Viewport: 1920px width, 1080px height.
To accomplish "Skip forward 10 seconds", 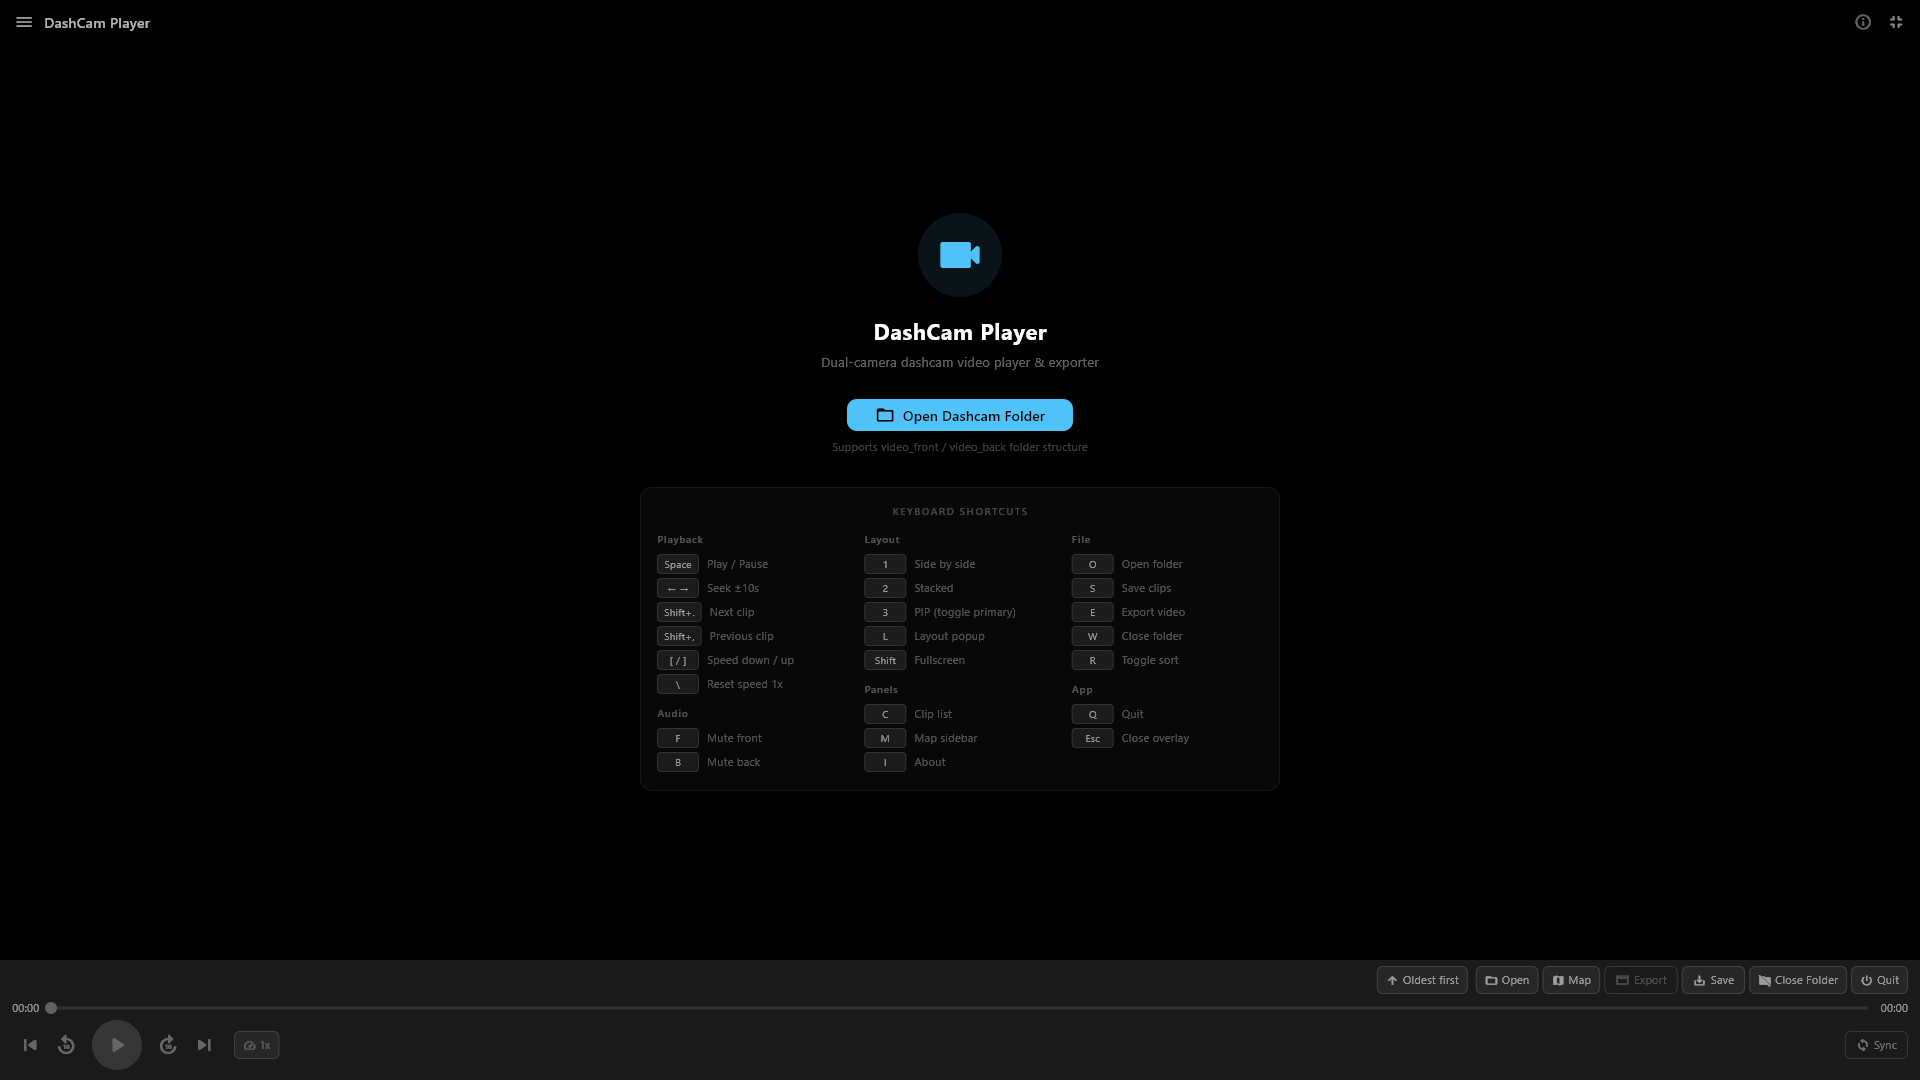I will coord(167,1044).
